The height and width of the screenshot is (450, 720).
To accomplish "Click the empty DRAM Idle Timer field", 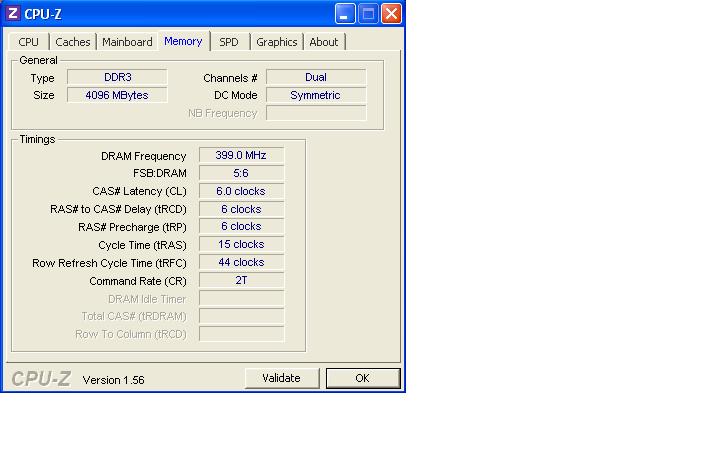I will pos(242,298).
